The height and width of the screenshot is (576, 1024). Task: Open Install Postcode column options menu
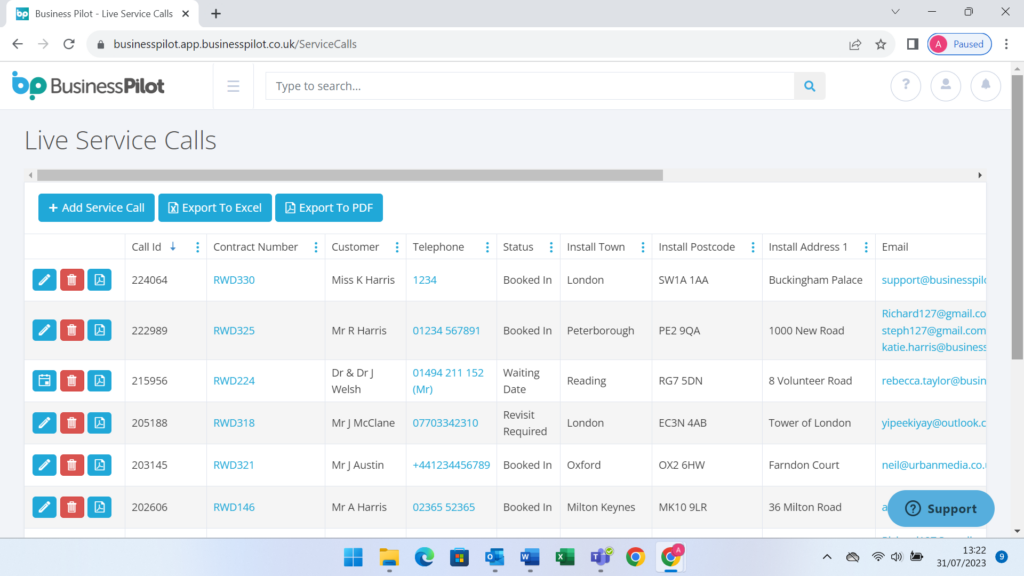(x=753, y=247)
